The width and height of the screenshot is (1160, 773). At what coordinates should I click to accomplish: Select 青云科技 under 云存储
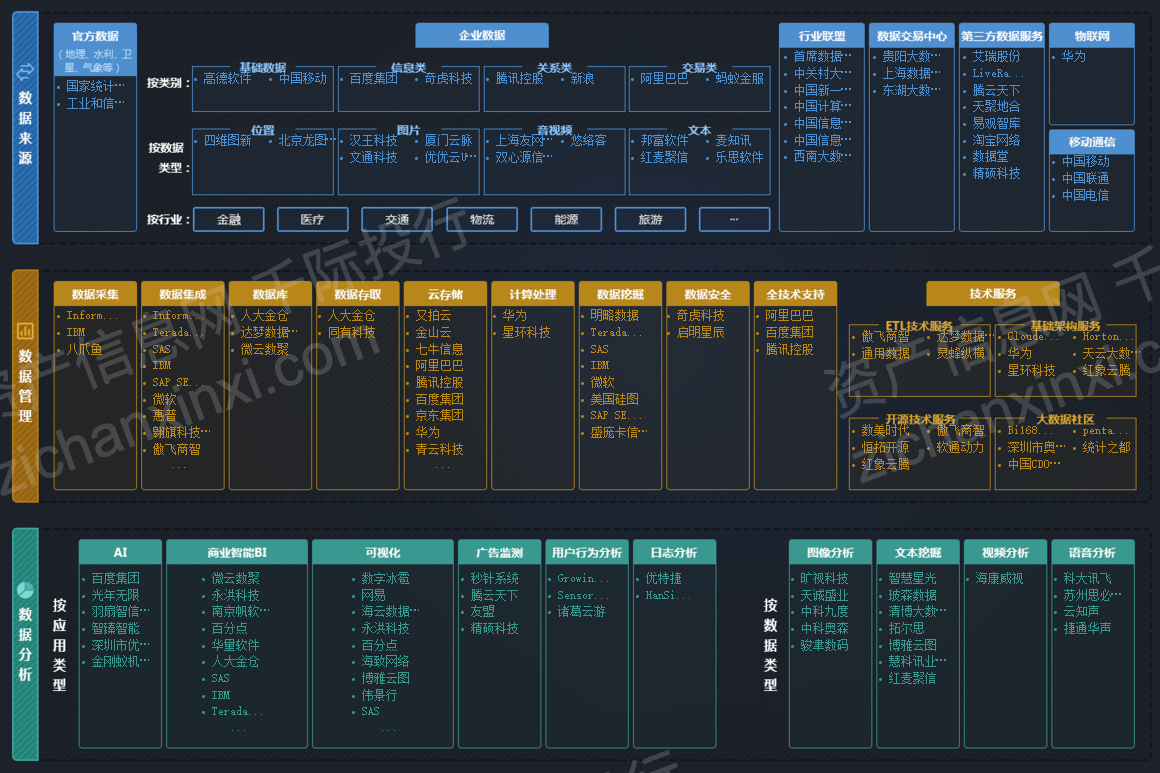(439, 449)
